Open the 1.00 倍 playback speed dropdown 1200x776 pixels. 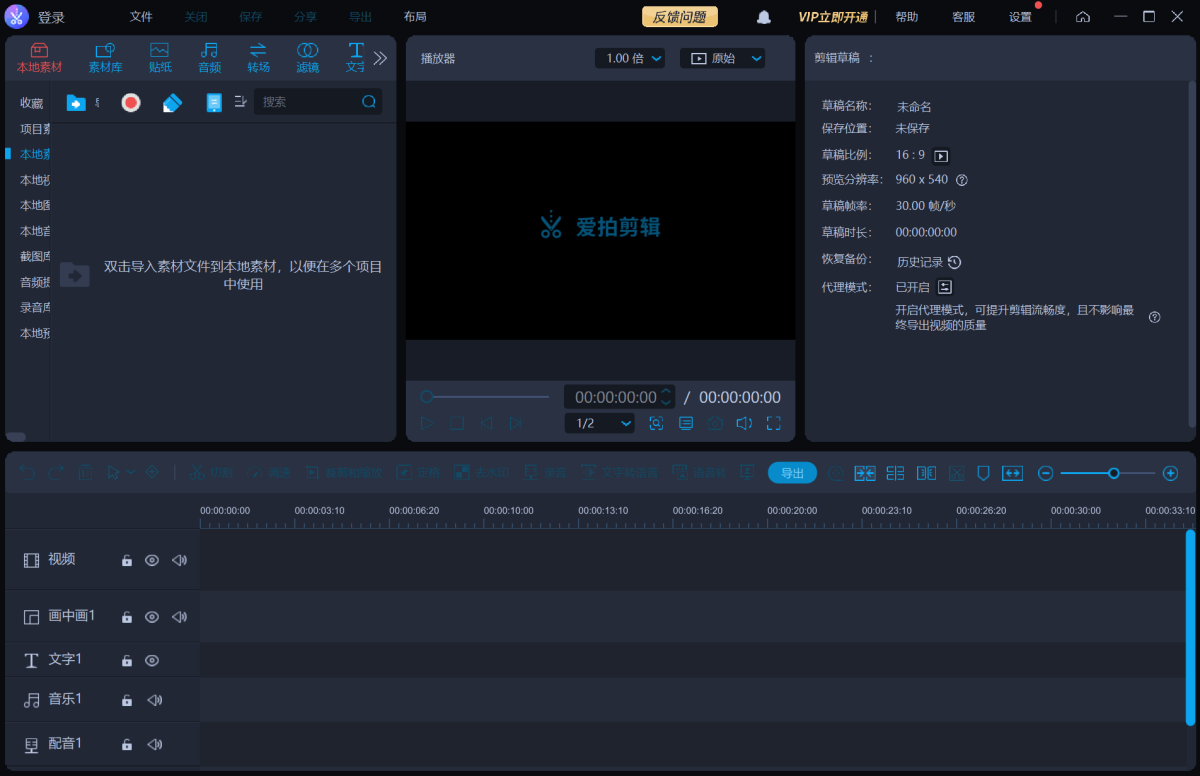(x=629, y=59)
